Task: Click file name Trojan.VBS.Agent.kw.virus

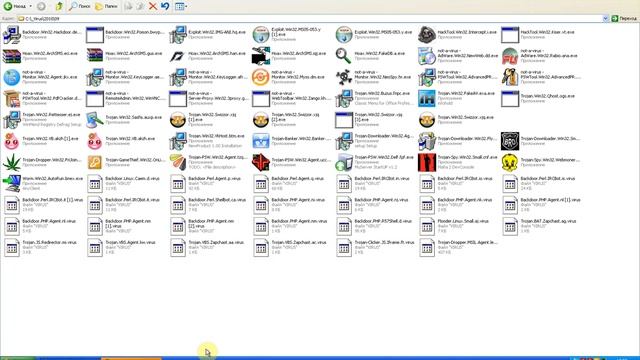Action: [x=130, y=242]
